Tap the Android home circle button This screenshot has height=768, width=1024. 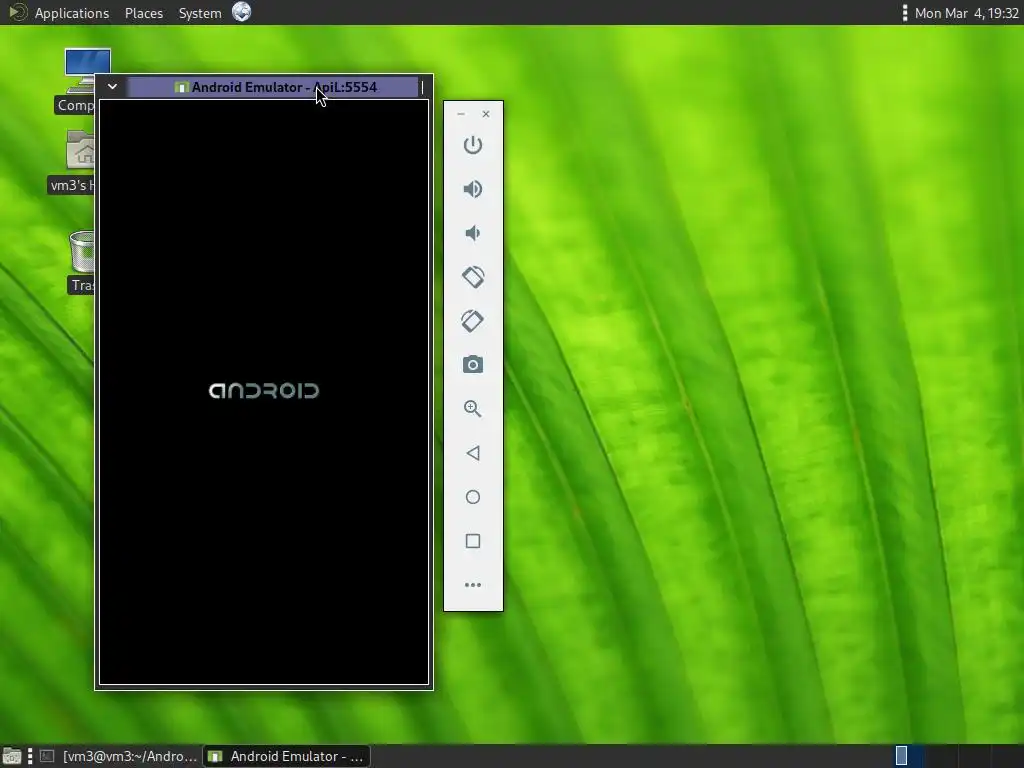click(x=473, y=497)
